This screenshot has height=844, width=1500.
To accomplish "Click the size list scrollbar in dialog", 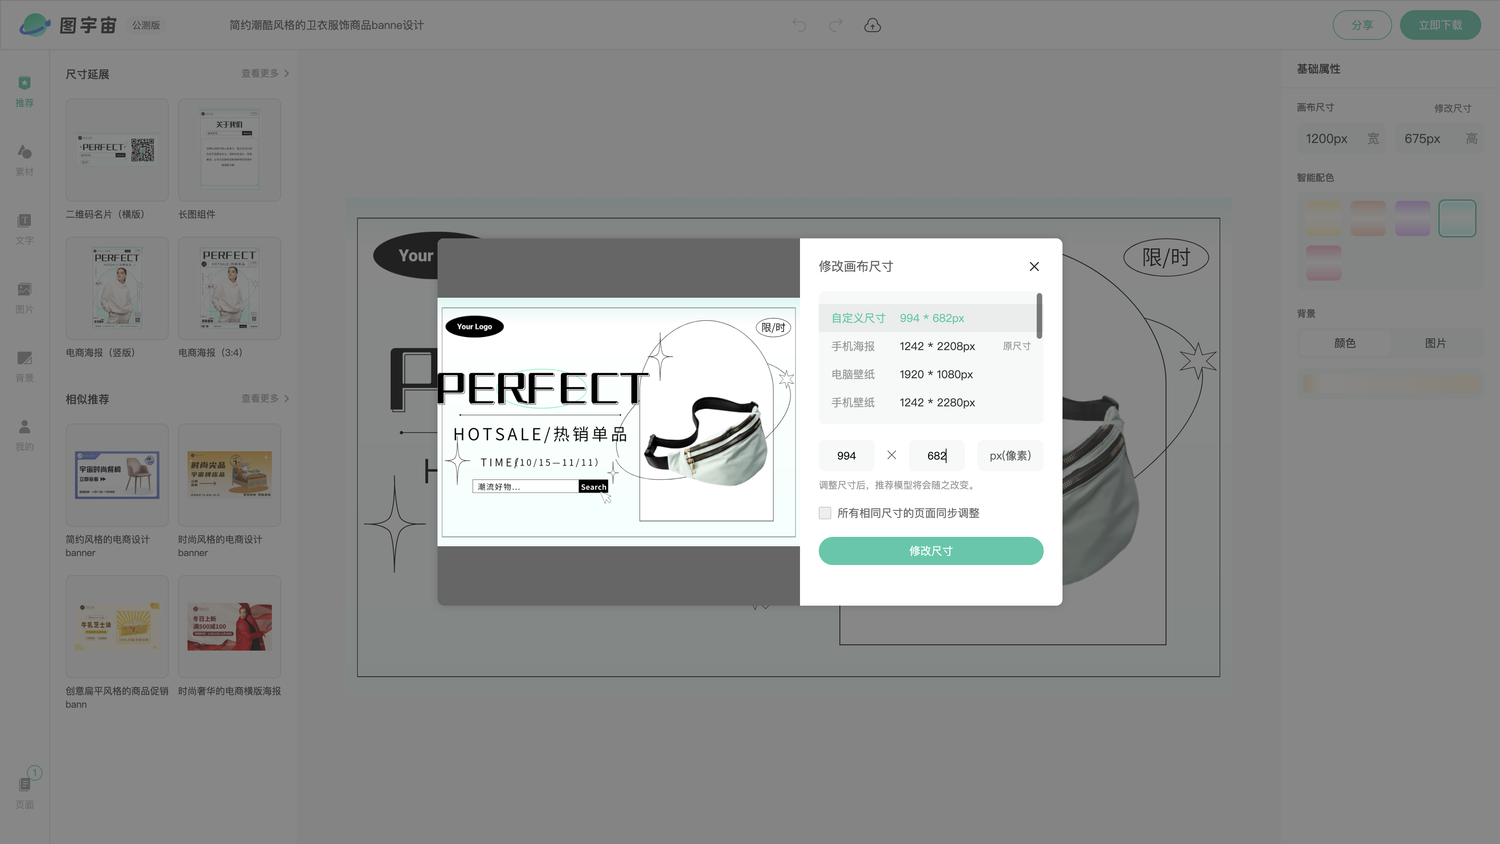I will point(1040,316).
